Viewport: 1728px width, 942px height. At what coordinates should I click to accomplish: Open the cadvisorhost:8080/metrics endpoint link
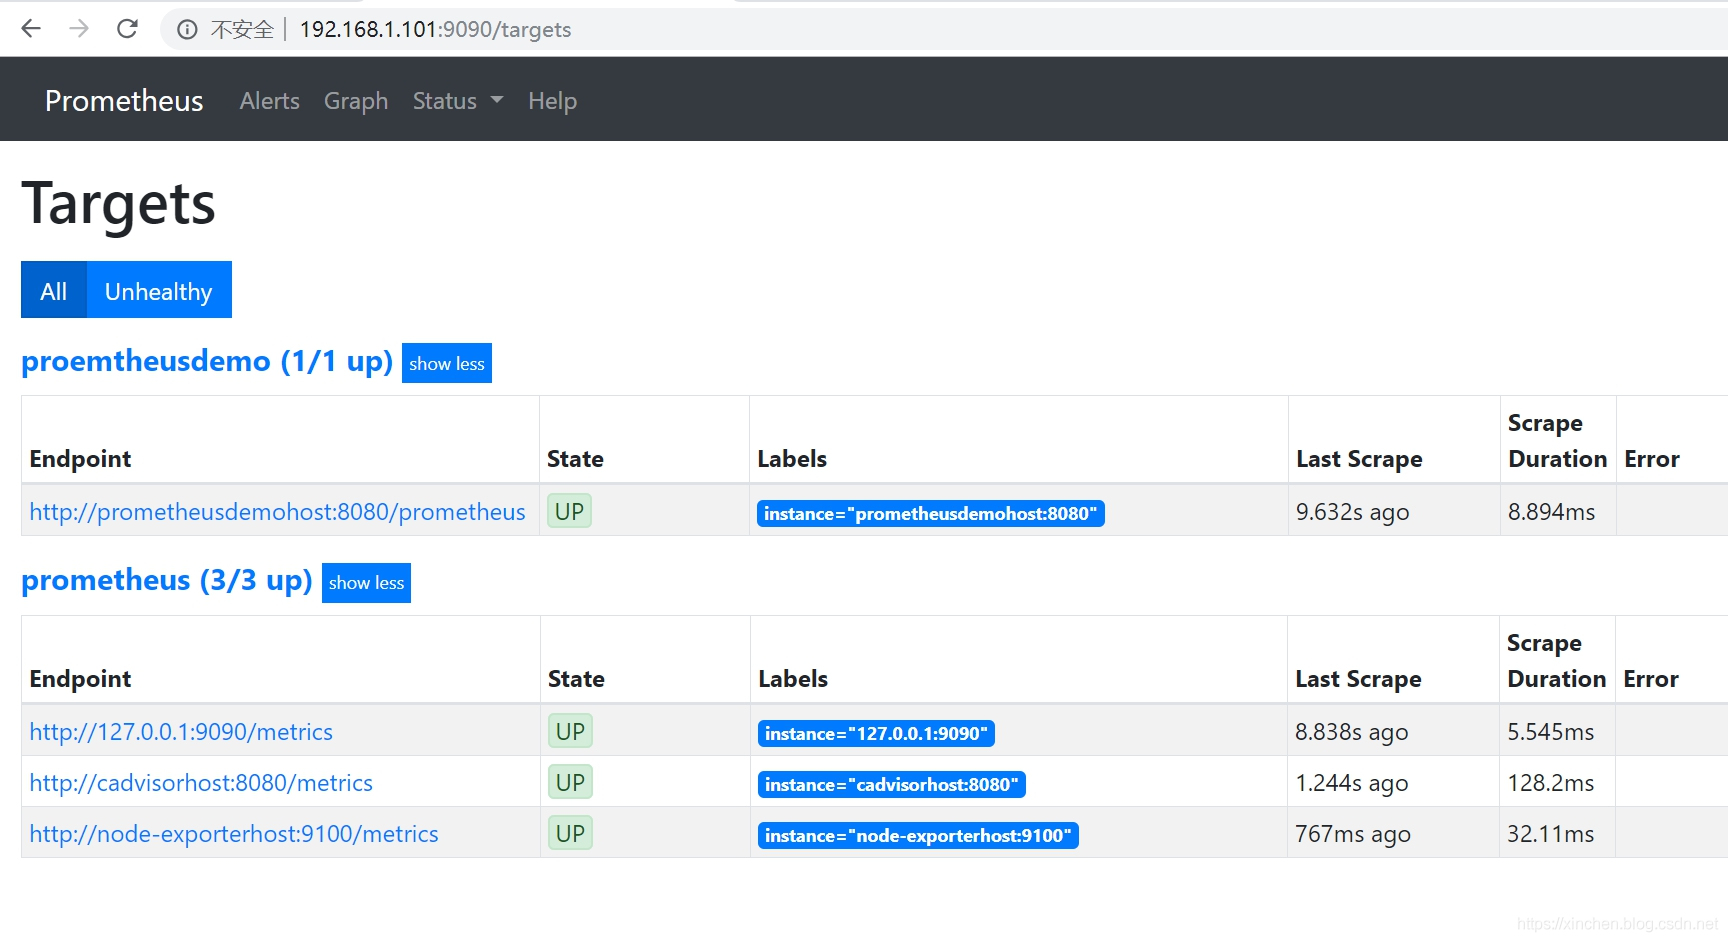pos(201,783)
